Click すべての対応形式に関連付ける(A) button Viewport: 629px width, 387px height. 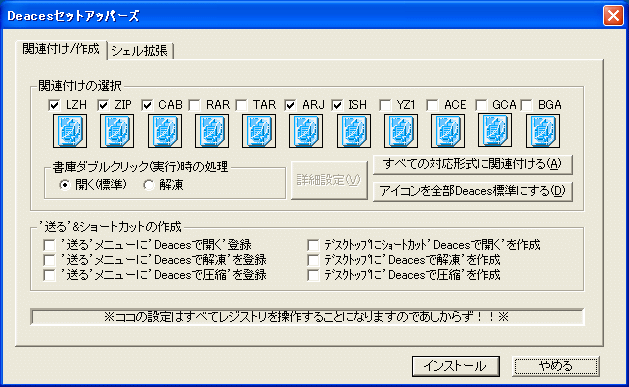tap(473, 164)
